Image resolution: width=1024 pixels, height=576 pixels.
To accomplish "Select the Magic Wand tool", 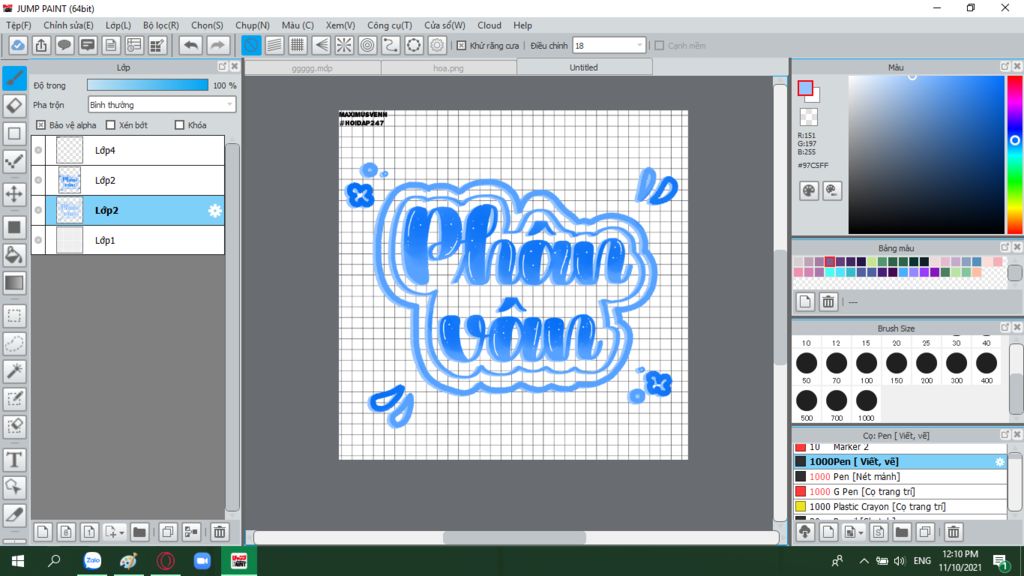I will (x=14, y=371).
